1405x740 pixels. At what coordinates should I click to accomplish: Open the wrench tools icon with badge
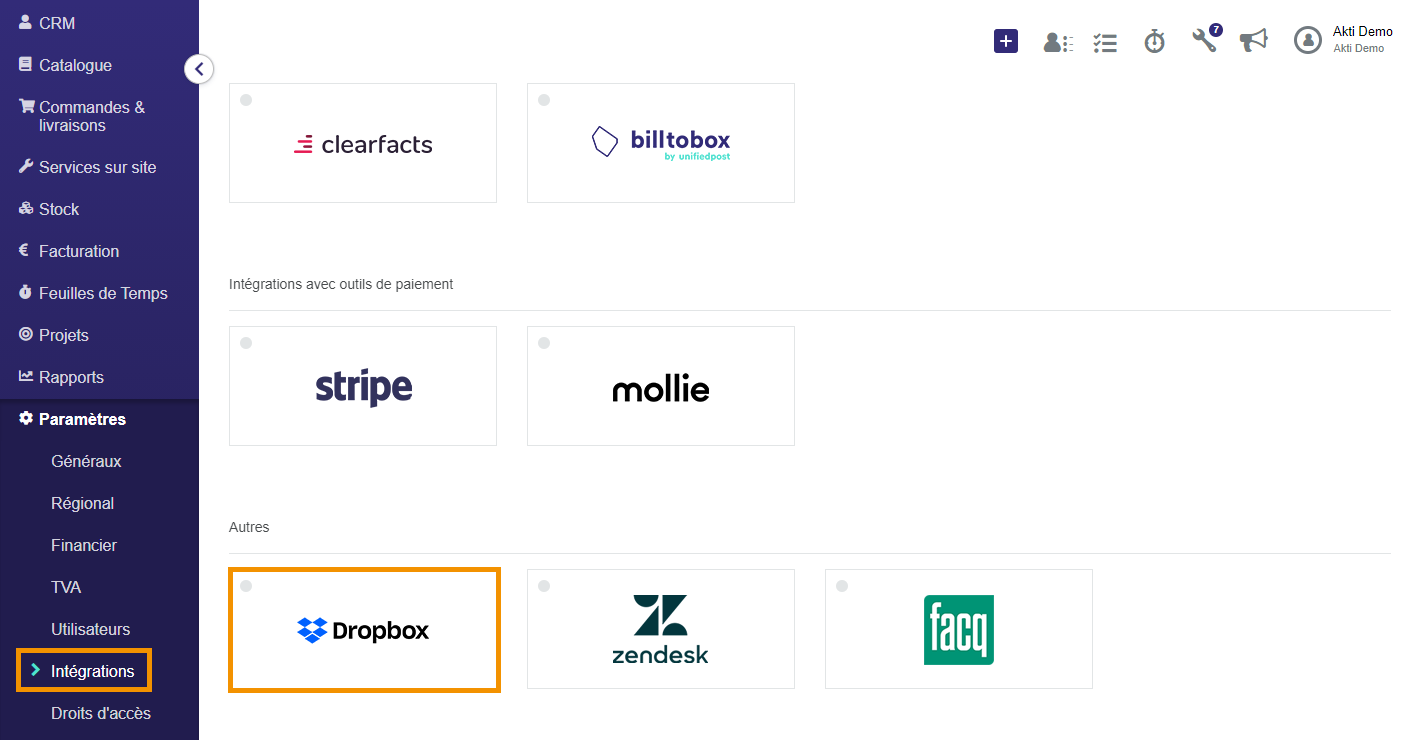pos(1206,39)
